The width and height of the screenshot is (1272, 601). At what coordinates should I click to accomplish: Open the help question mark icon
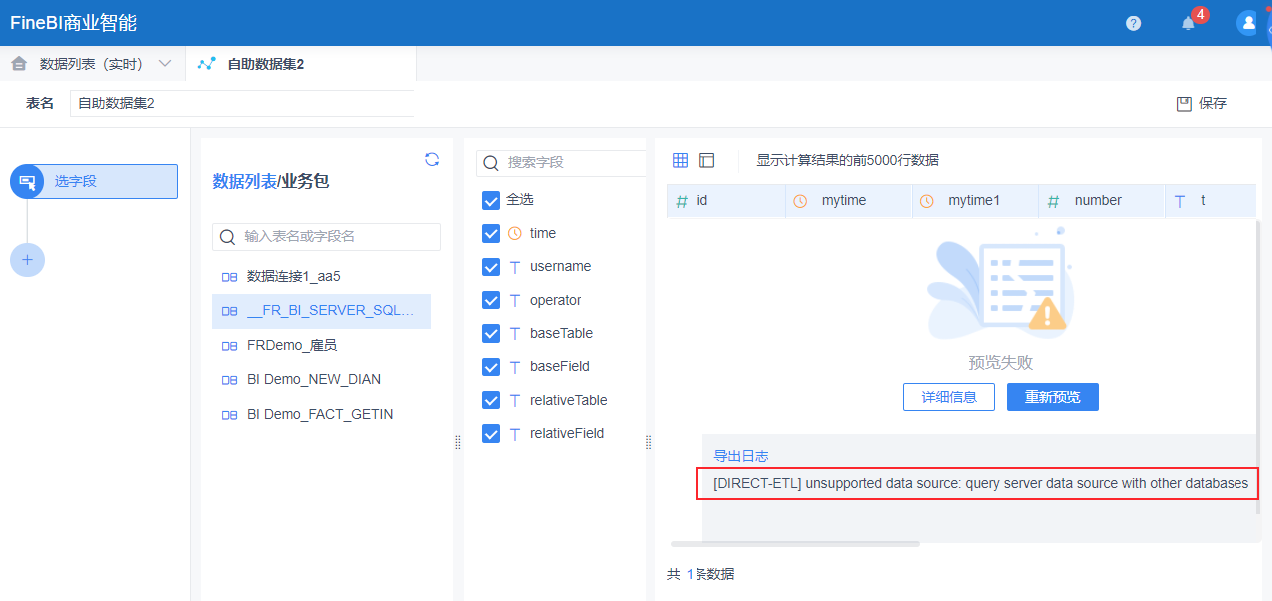click(x=1133, y=23)
